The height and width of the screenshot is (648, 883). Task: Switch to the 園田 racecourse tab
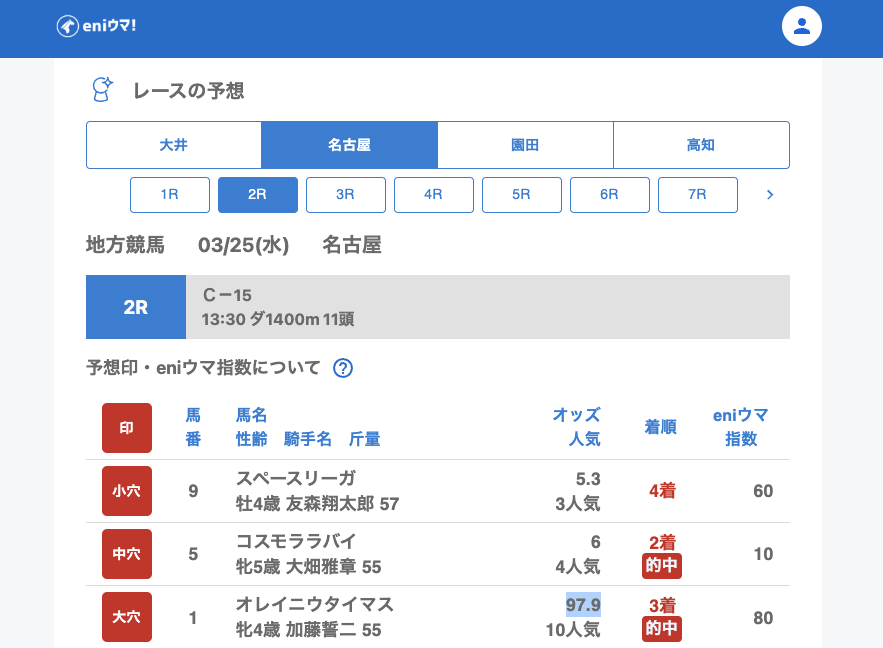[525, 145]
